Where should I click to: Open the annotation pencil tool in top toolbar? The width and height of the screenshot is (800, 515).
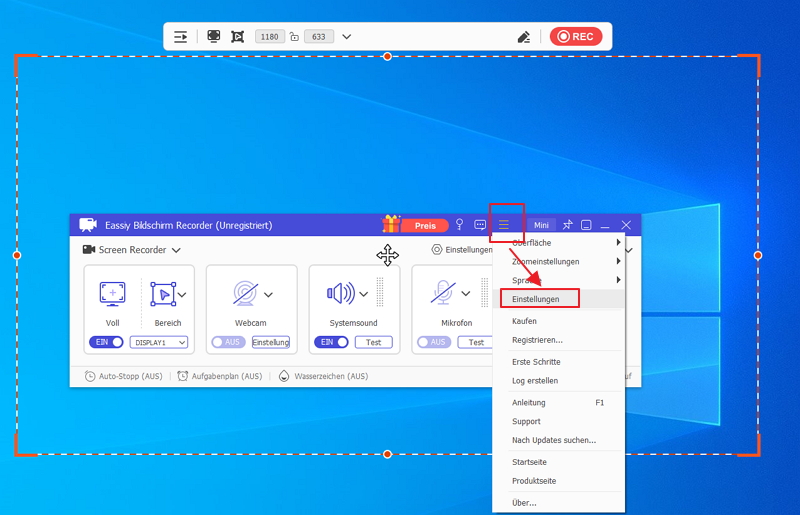coord(523,36)
